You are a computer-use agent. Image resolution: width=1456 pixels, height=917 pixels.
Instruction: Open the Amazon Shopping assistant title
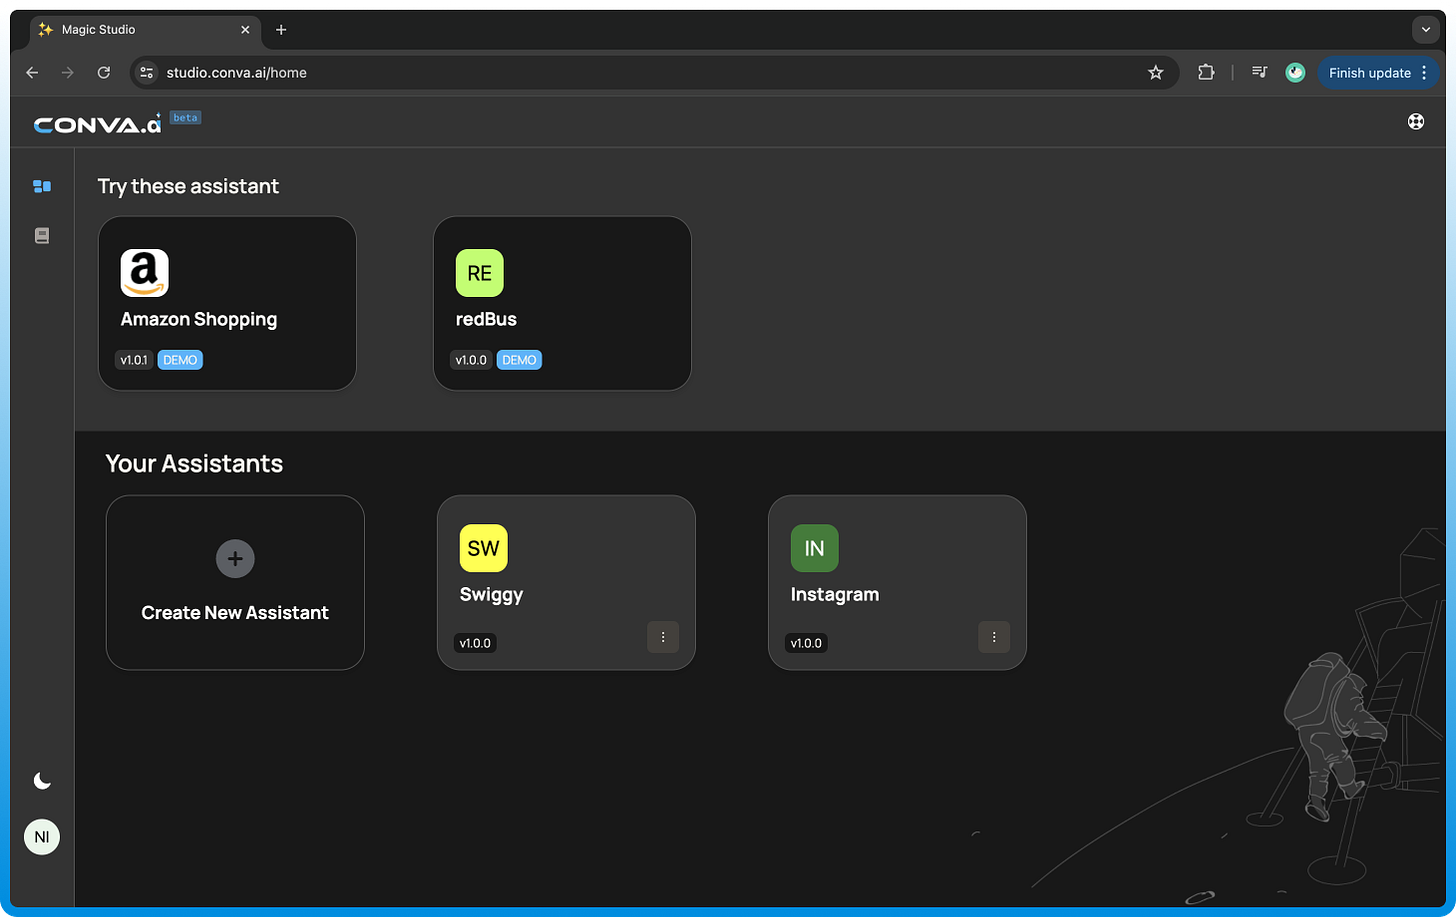click(x=199, y=320)
